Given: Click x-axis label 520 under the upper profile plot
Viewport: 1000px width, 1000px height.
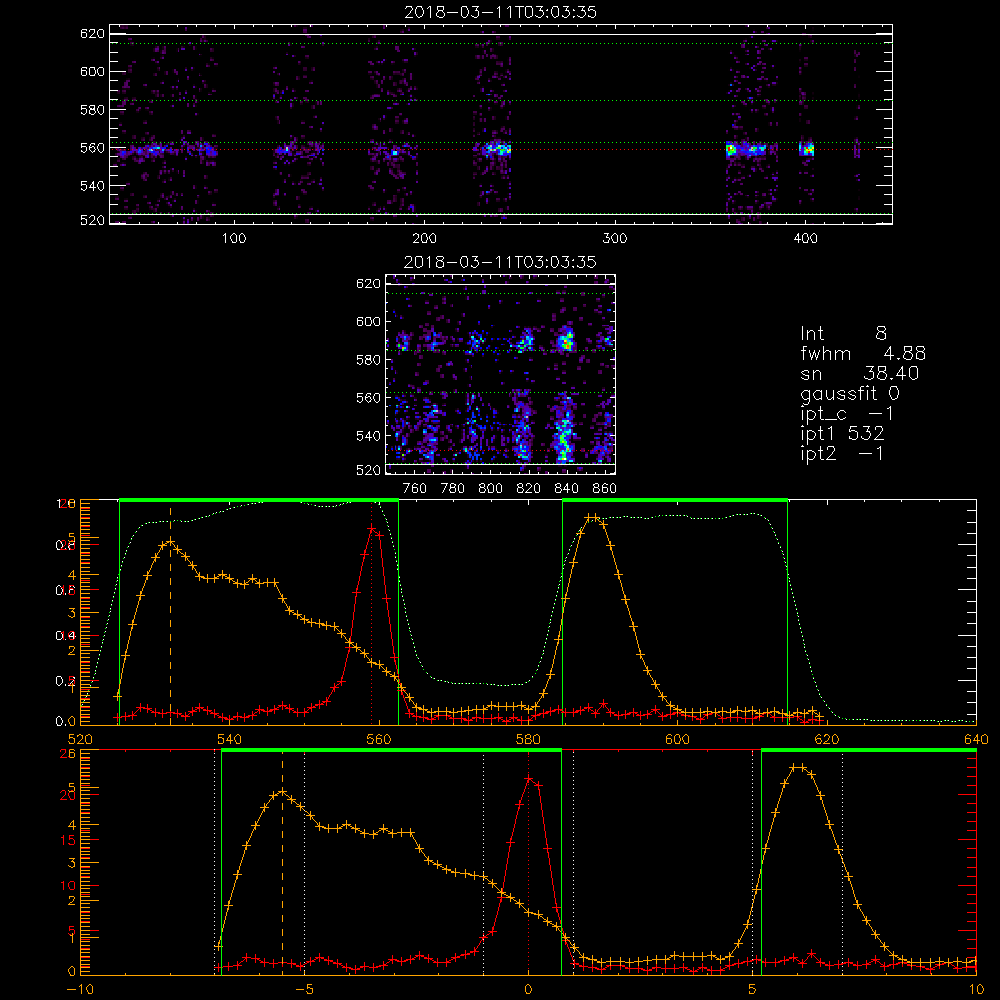Looking at the screenshot, I should pyautogui.click(x=80, y=739).
